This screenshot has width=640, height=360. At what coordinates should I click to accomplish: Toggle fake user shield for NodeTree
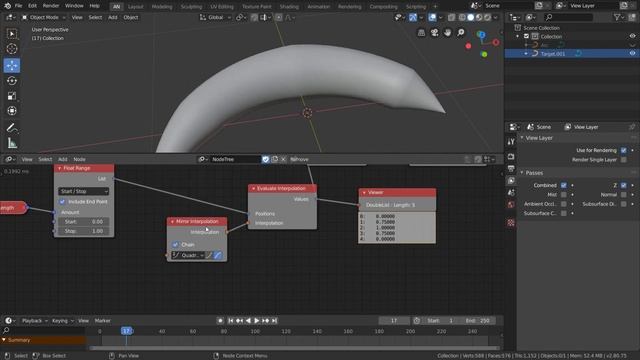coord(266,159)
